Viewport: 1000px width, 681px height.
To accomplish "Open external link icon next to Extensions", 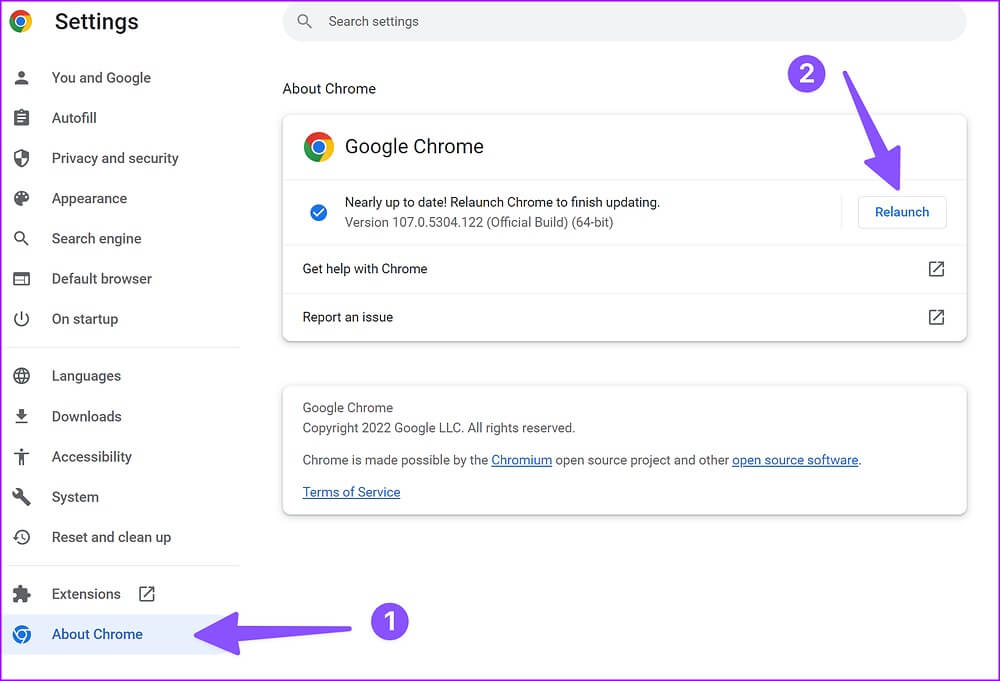I will click(x=147, y=594).
